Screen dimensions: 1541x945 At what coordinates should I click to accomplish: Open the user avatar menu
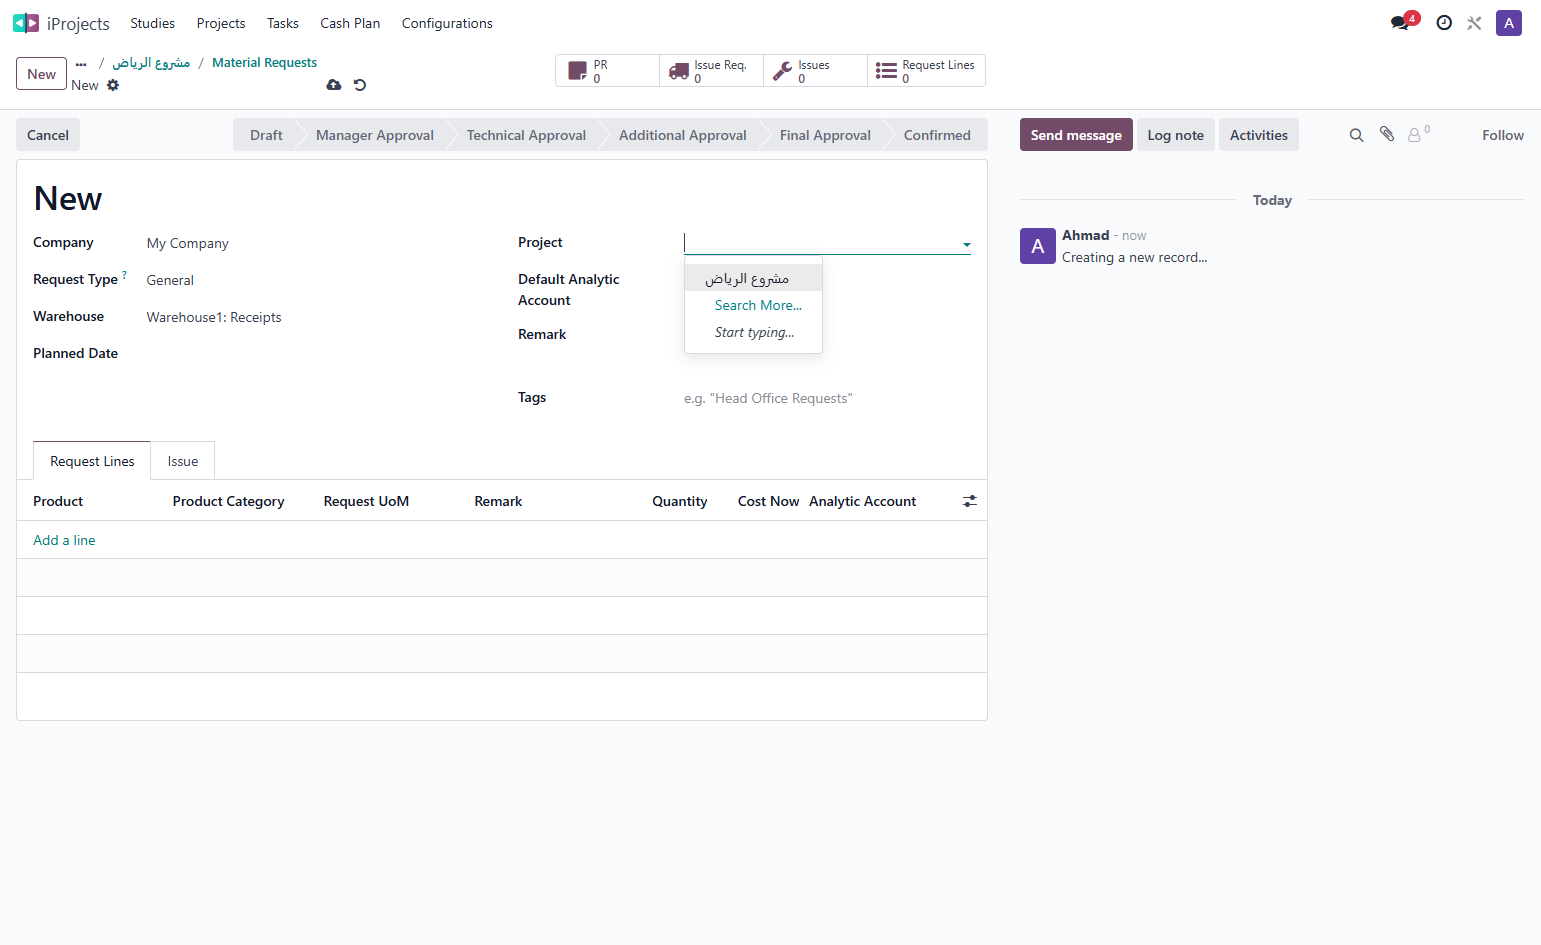pos(1509,23)
